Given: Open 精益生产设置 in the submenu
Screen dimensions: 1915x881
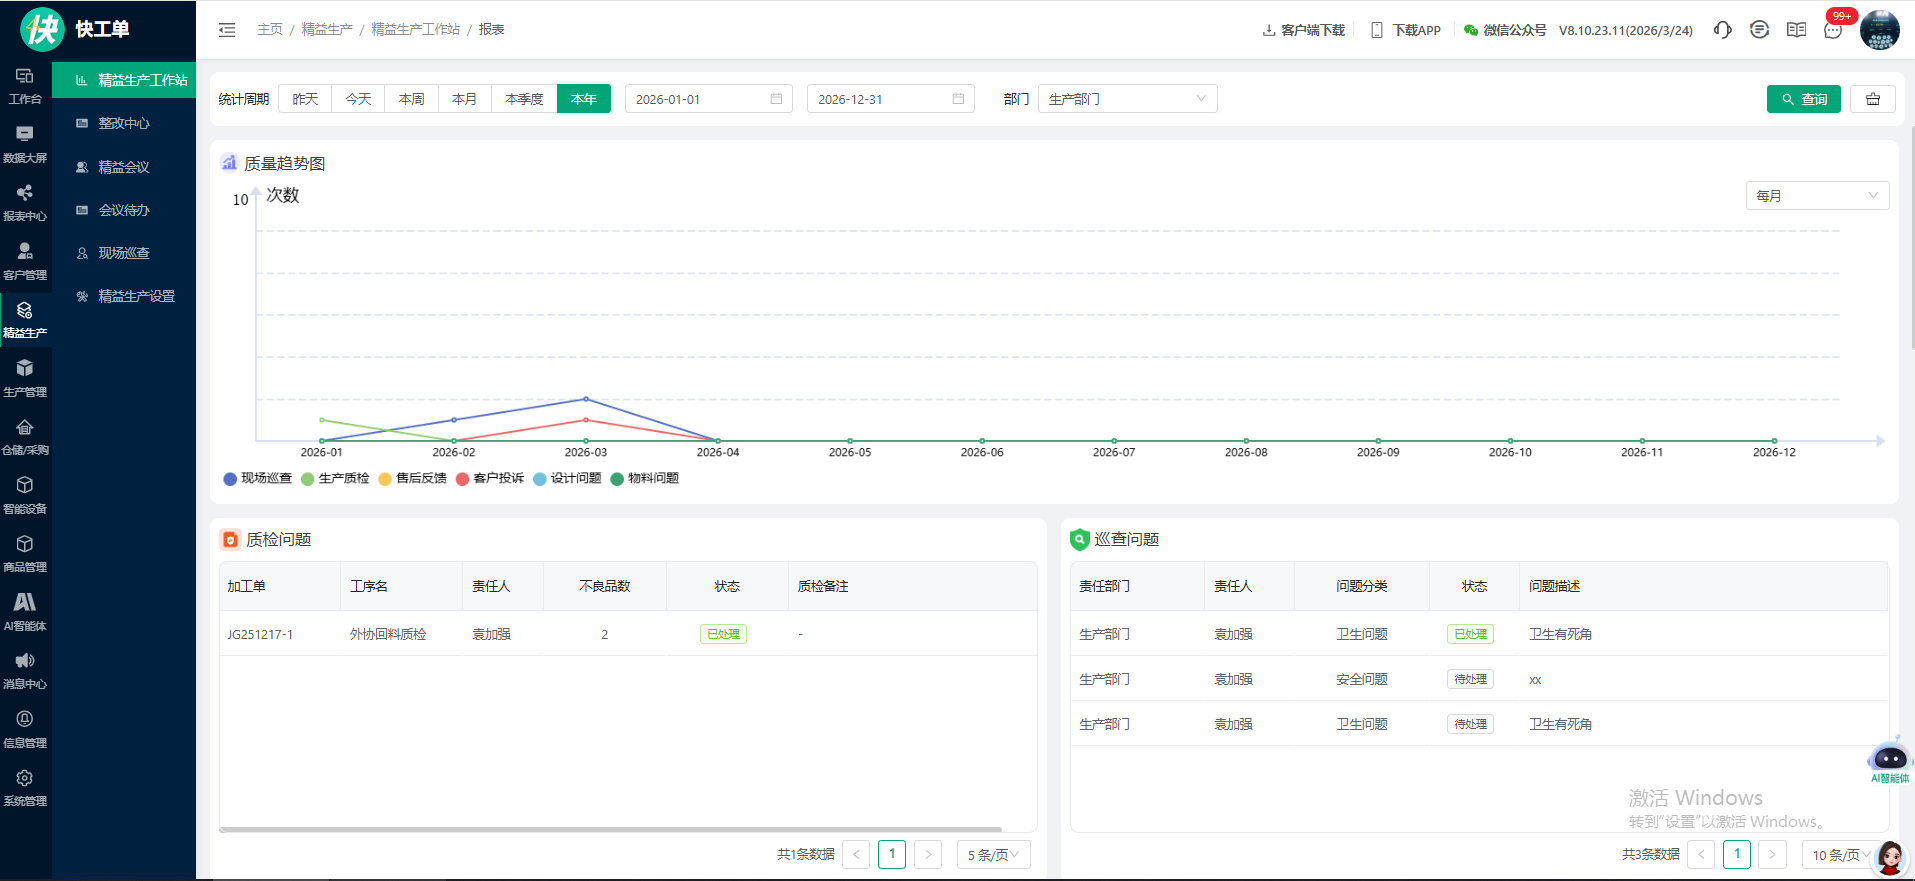Looking at the screenshot, I should [x=124, y=296].
